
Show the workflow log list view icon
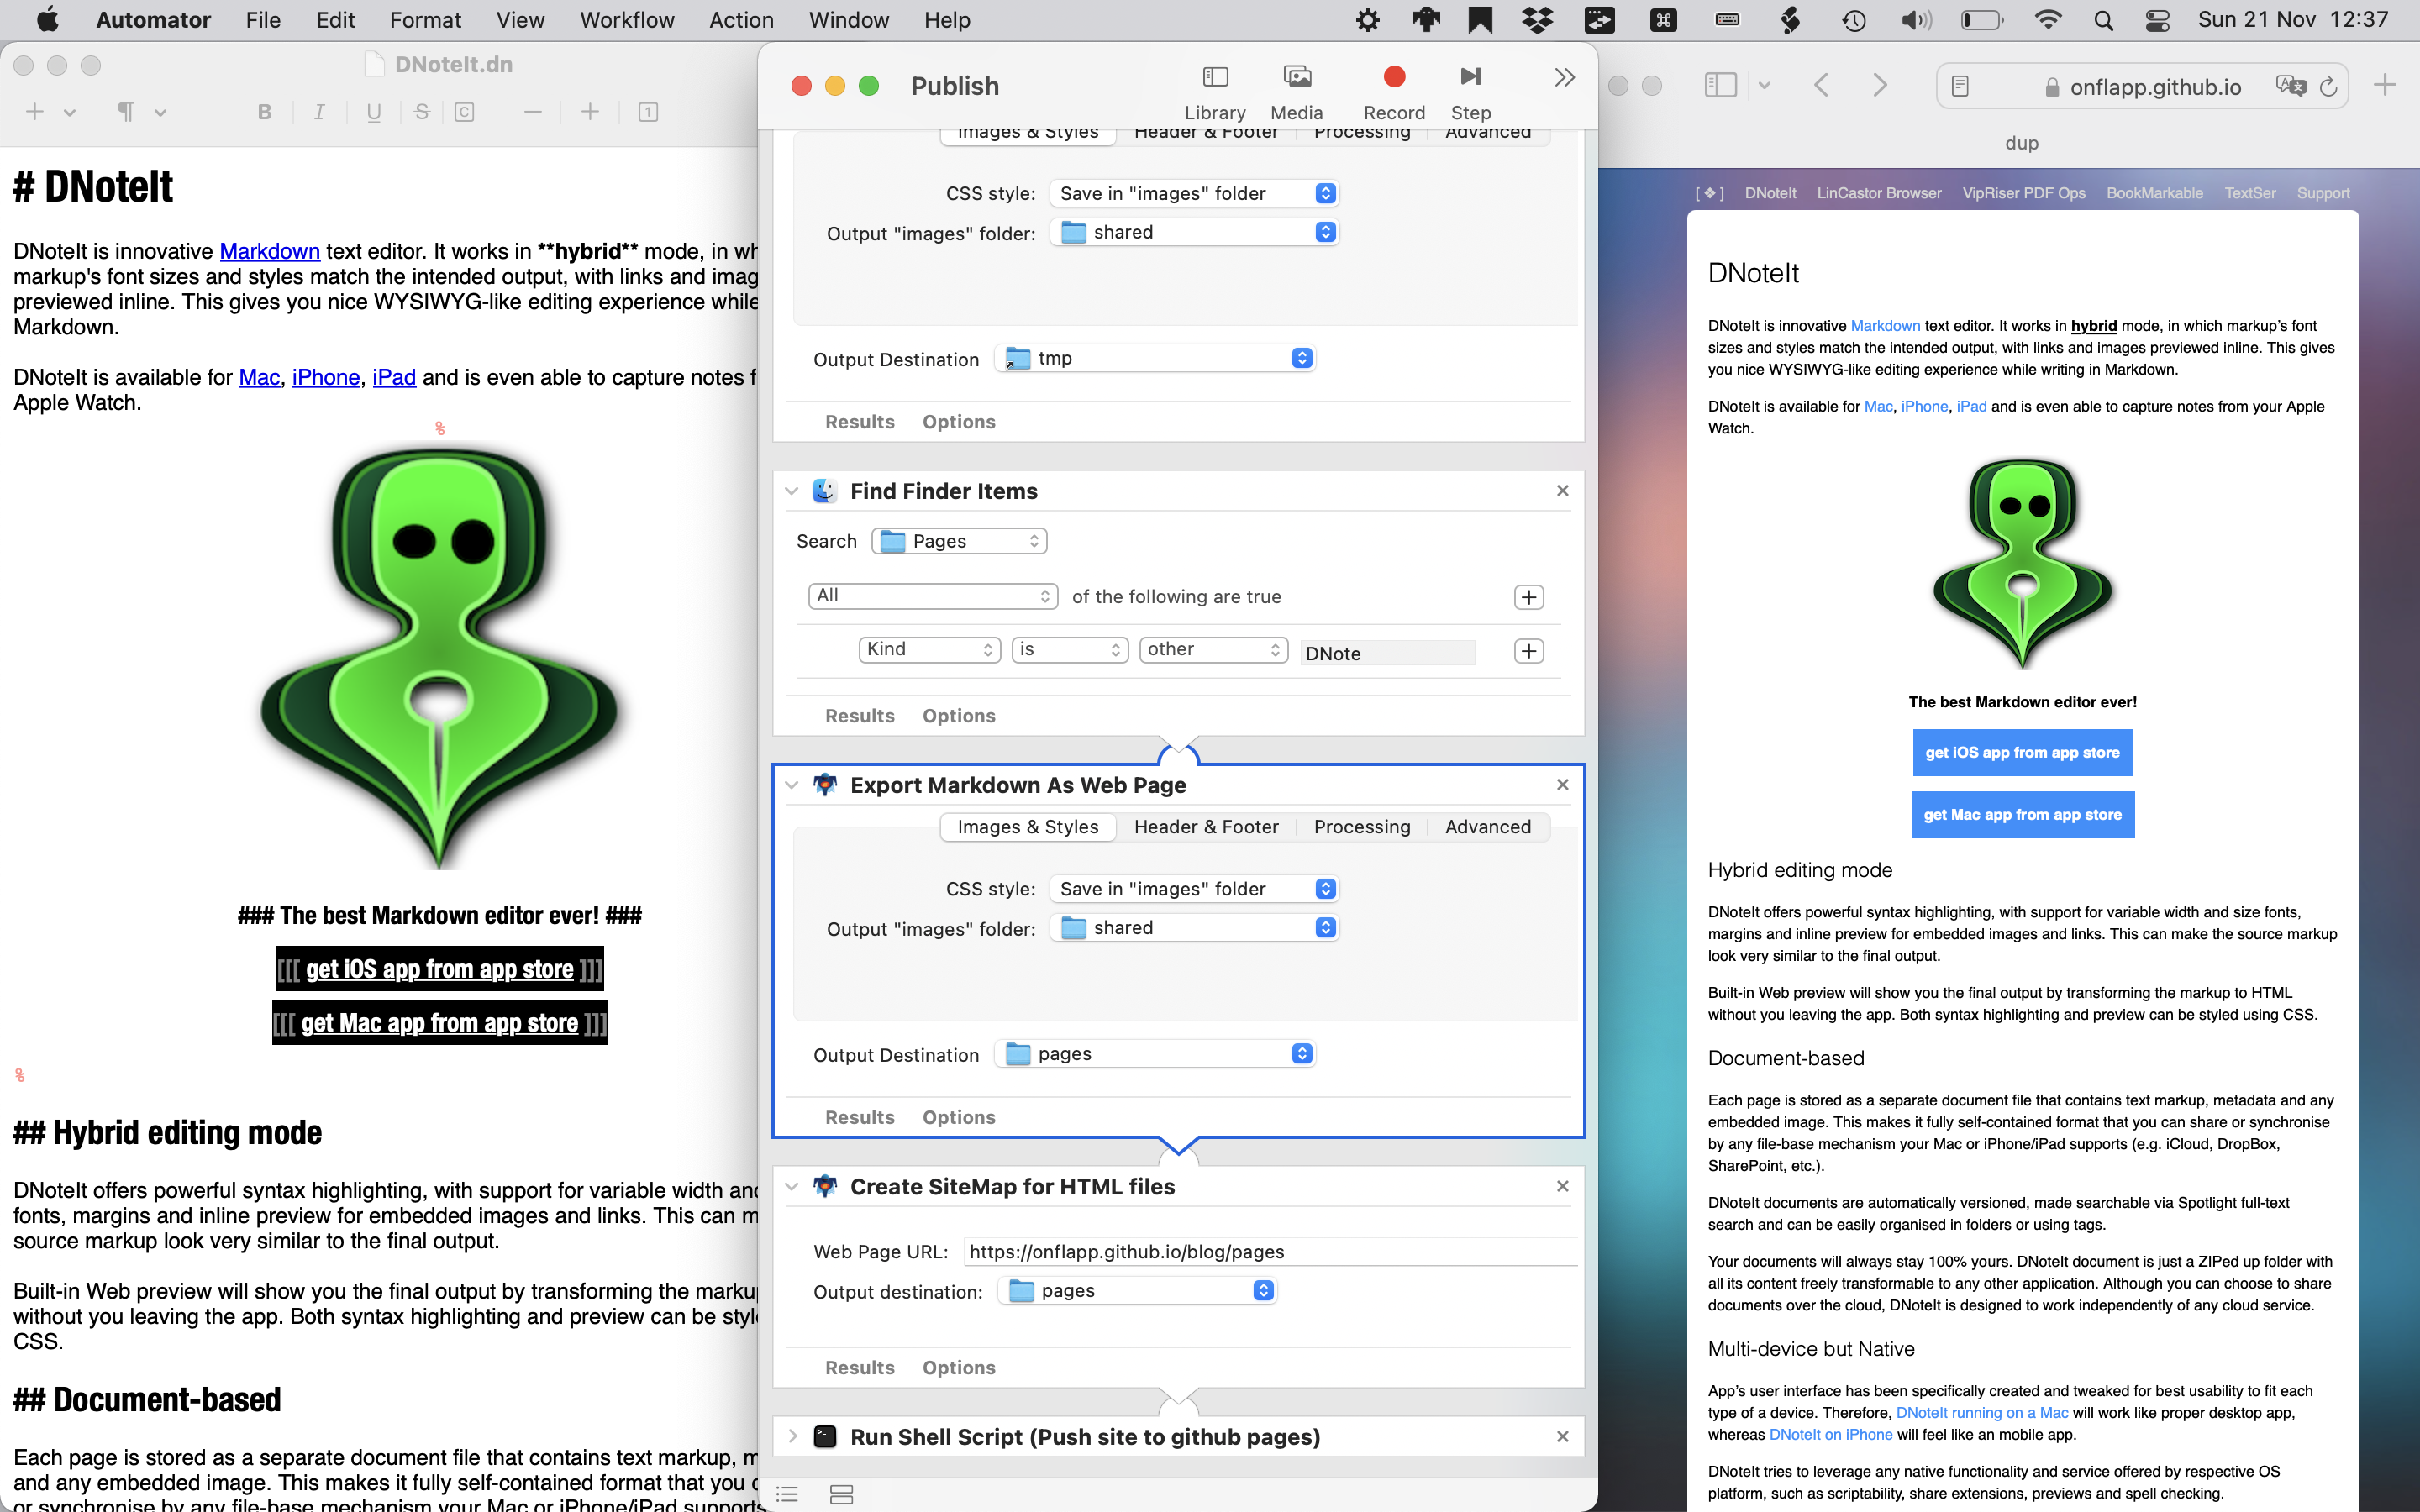(788, 1494)
